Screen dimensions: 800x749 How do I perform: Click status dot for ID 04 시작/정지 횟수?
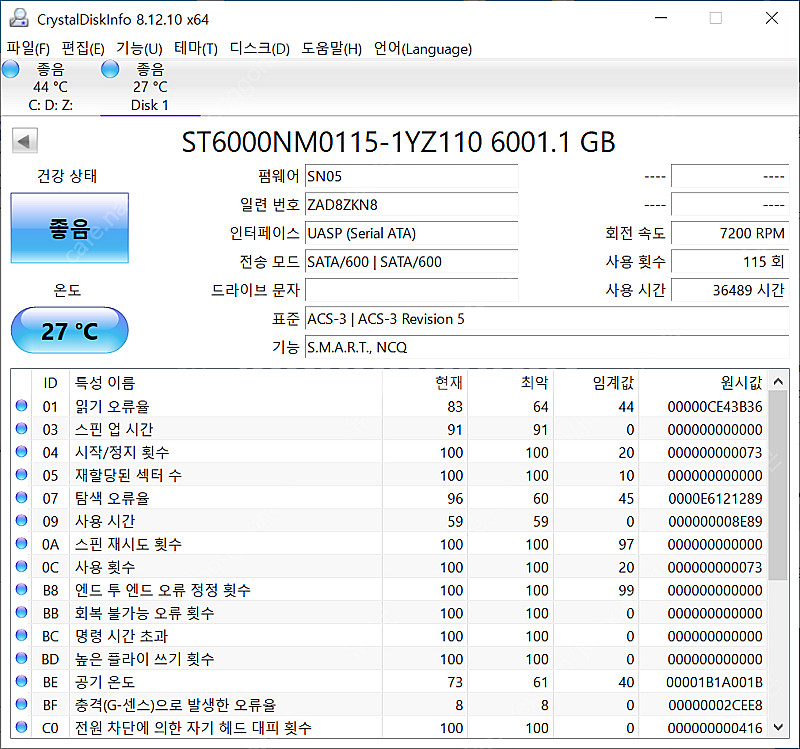(x=21, y=452)
